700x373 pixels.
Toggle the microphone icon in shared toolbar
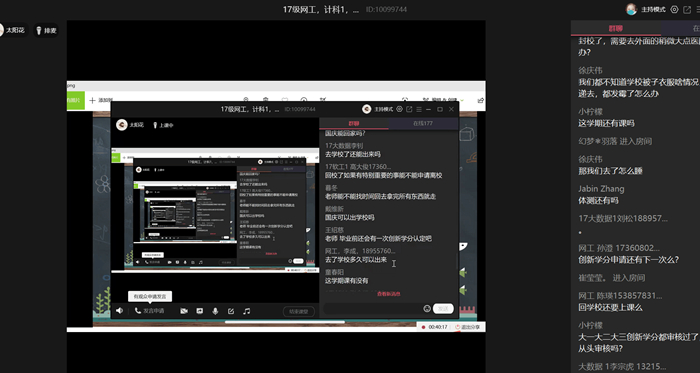click(215, 311)
